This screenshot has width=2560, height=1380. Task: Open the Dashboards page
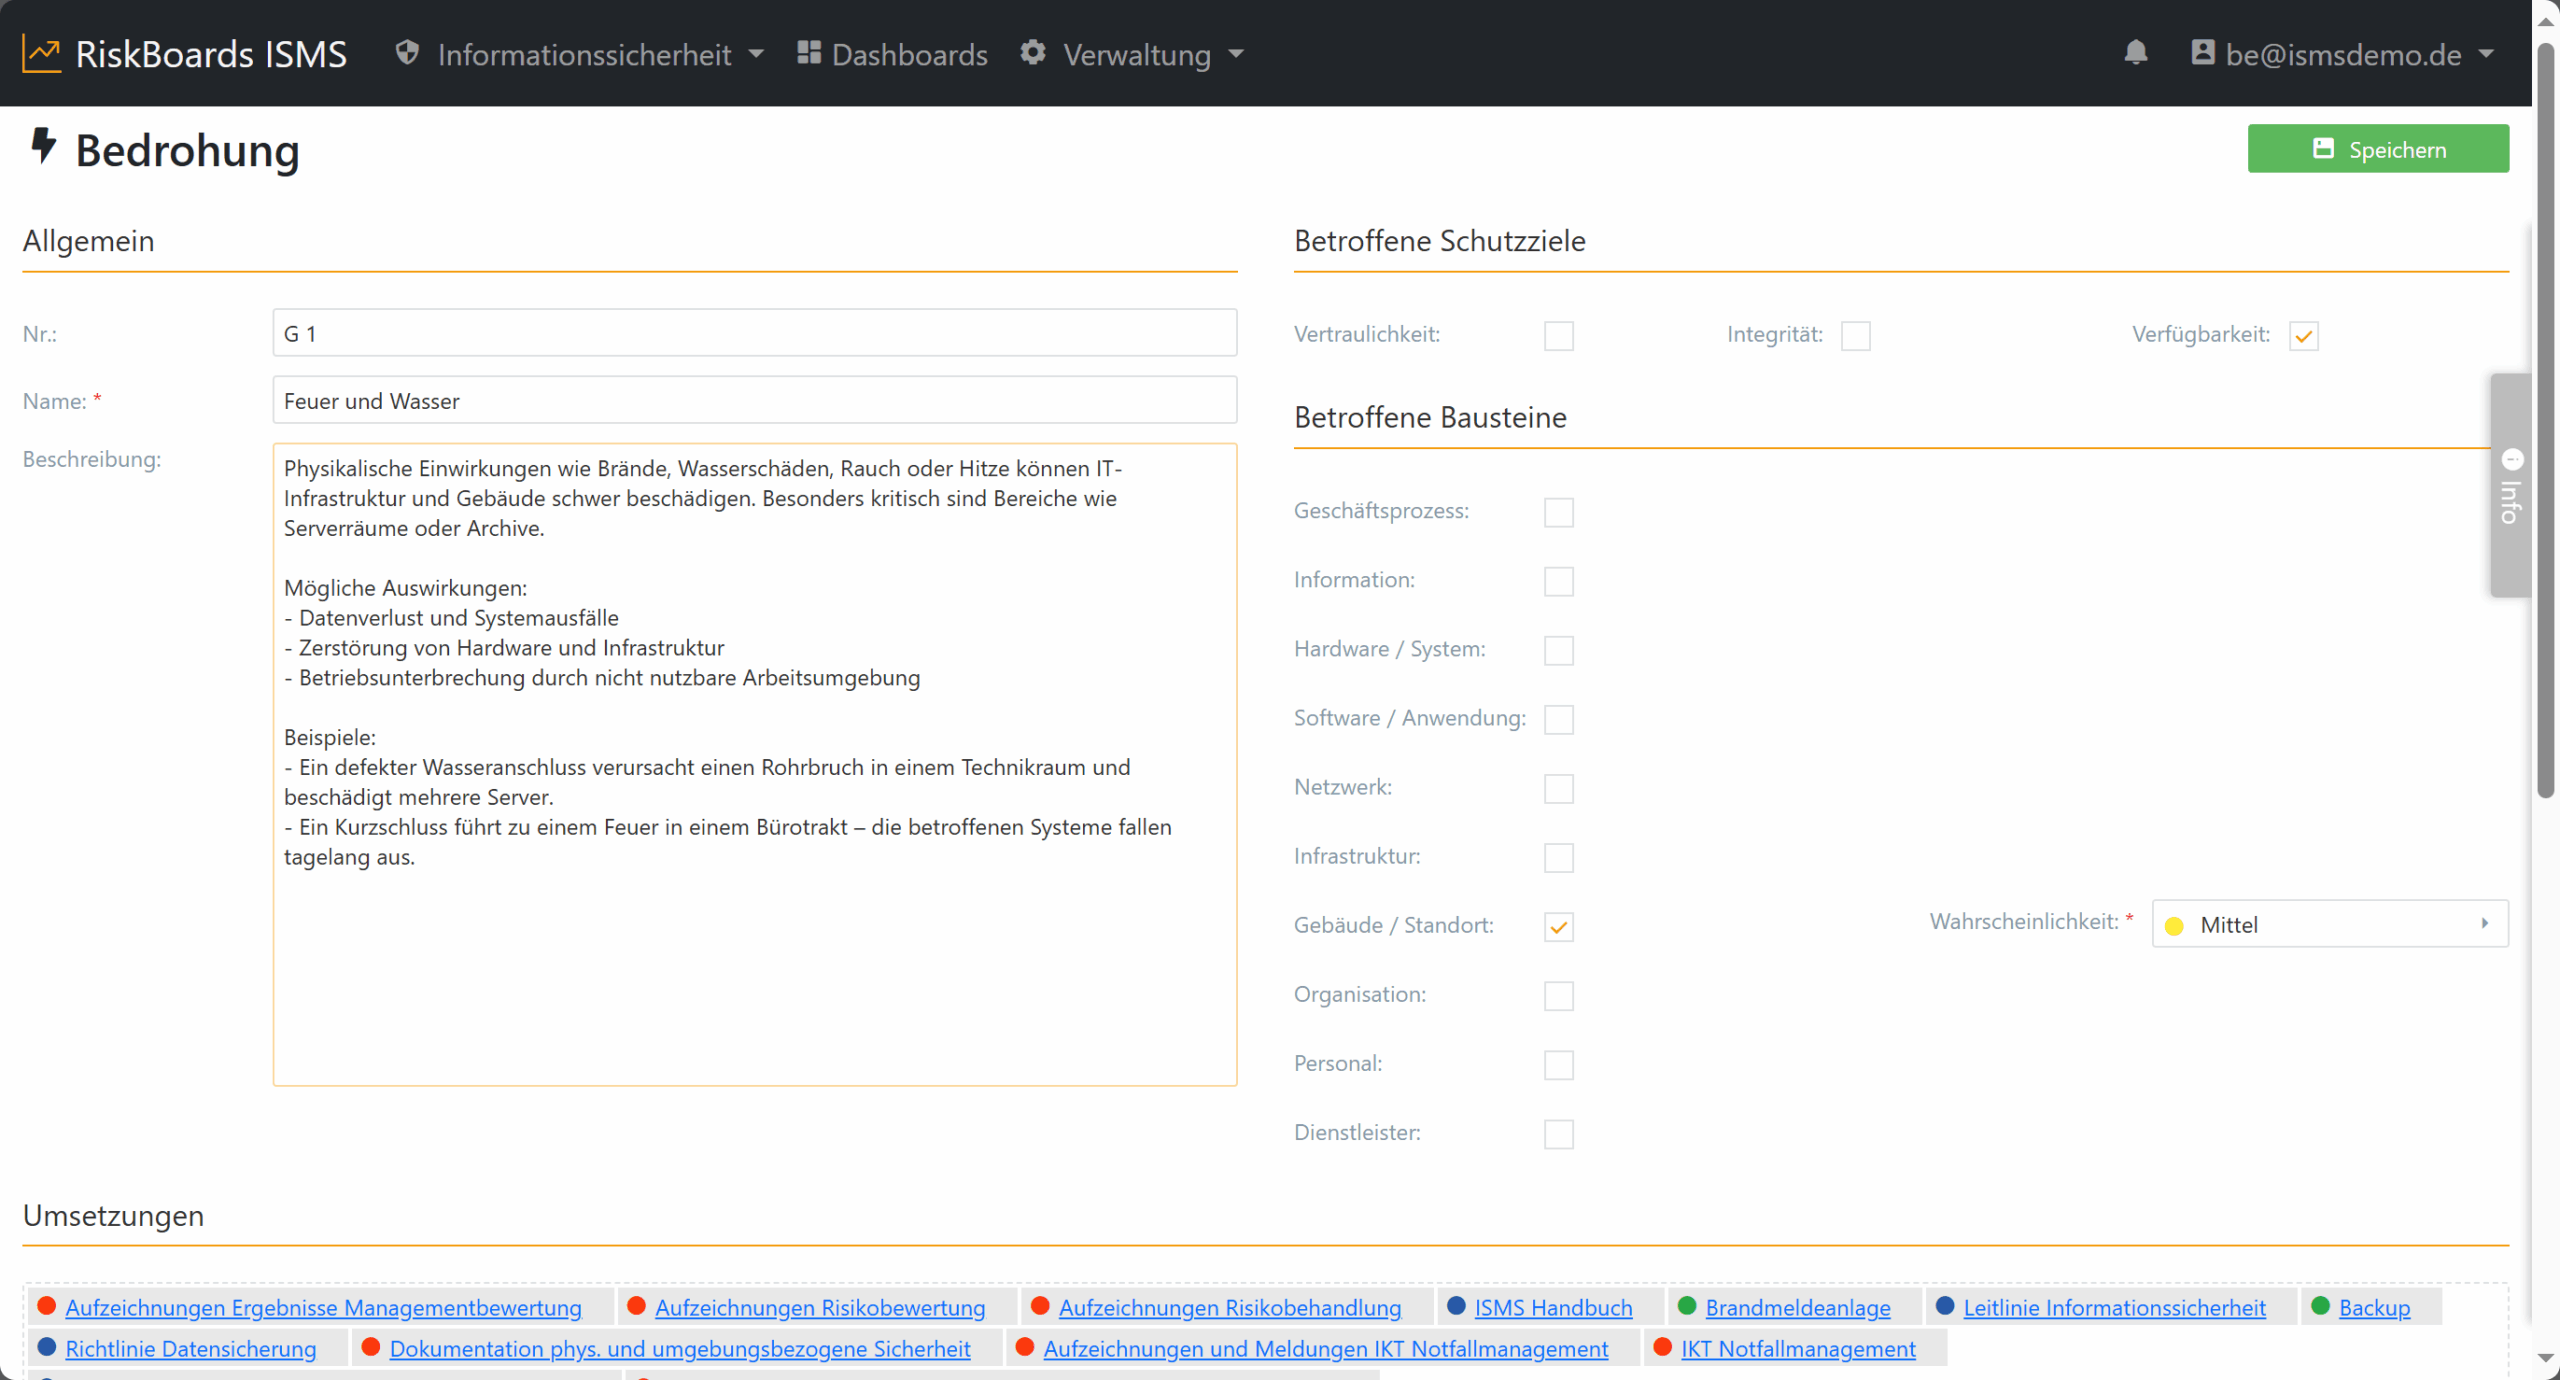pos(892,54)
